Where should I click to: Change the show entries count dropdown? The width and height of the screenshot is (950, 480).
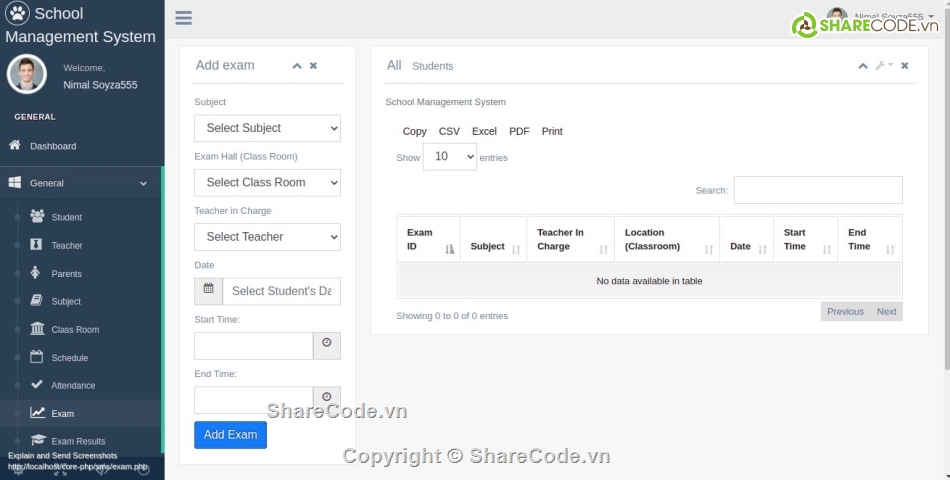pos(450,157)
